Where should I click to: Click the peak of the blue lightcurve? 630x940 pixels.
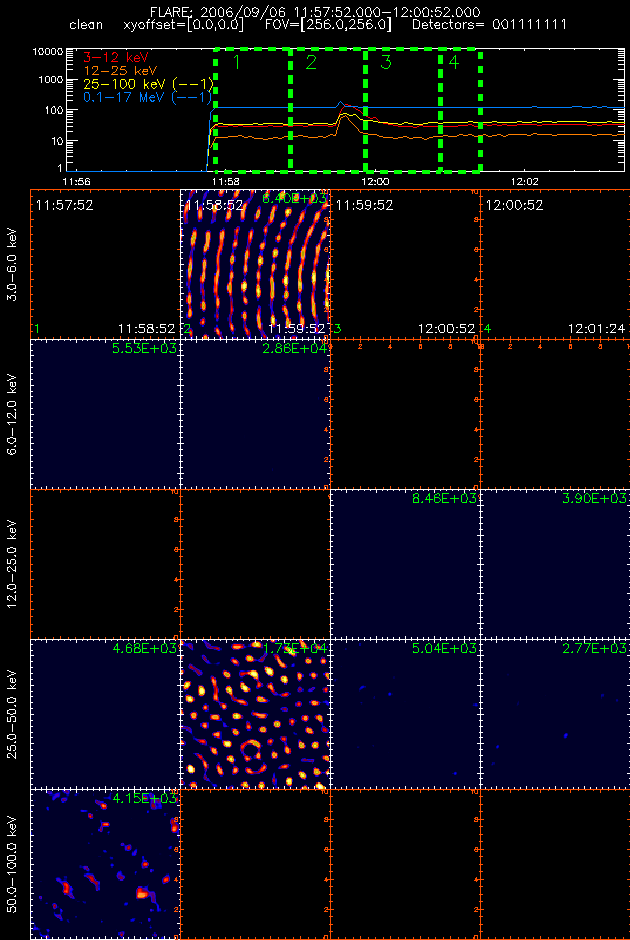click(340, 102)
